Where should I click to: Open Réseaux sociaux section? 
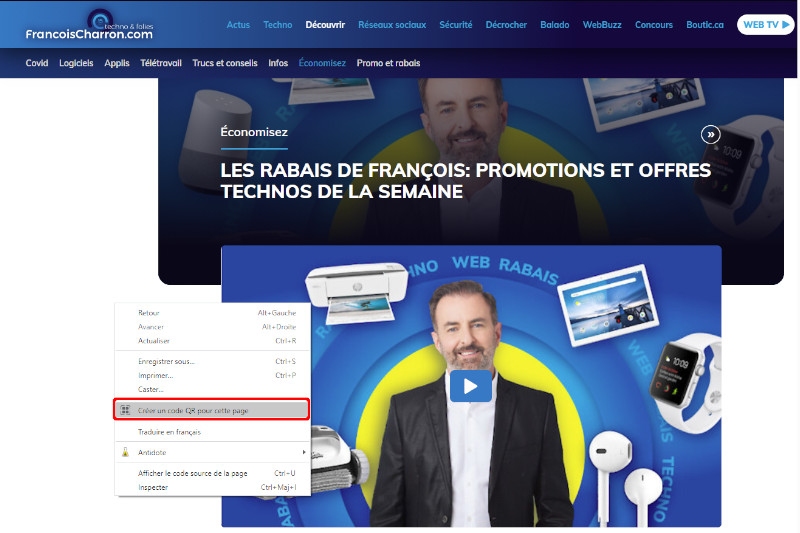point(392,24)
